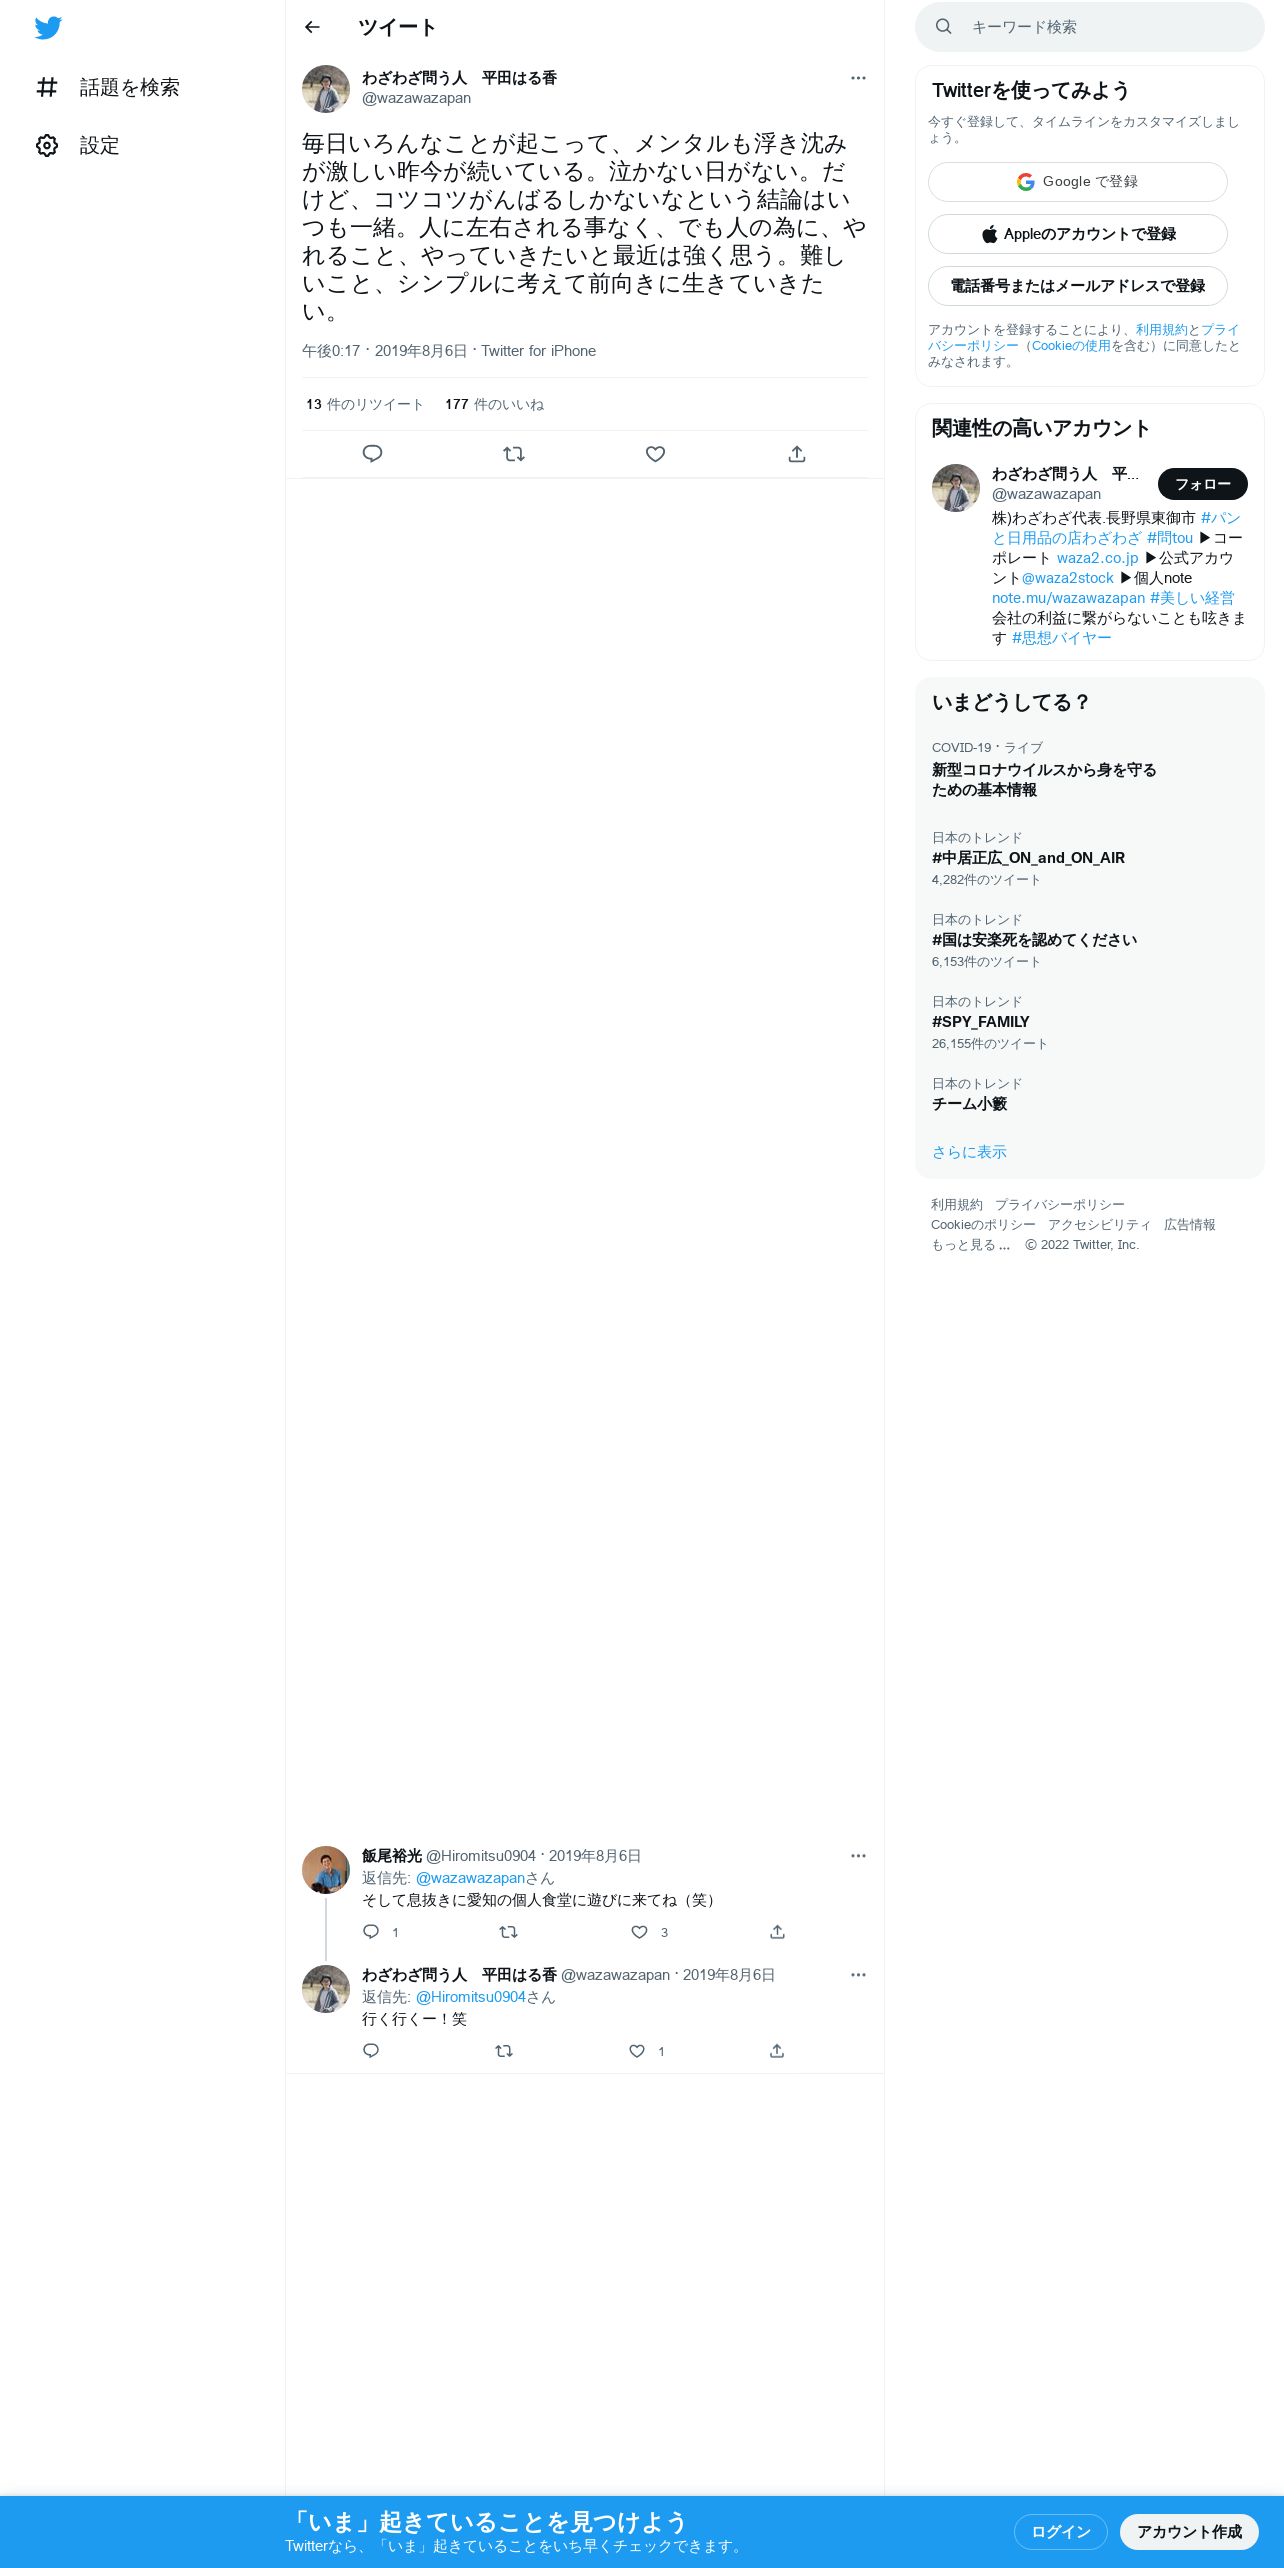Click the キーワード検索 search field

tap(1090, 27)
